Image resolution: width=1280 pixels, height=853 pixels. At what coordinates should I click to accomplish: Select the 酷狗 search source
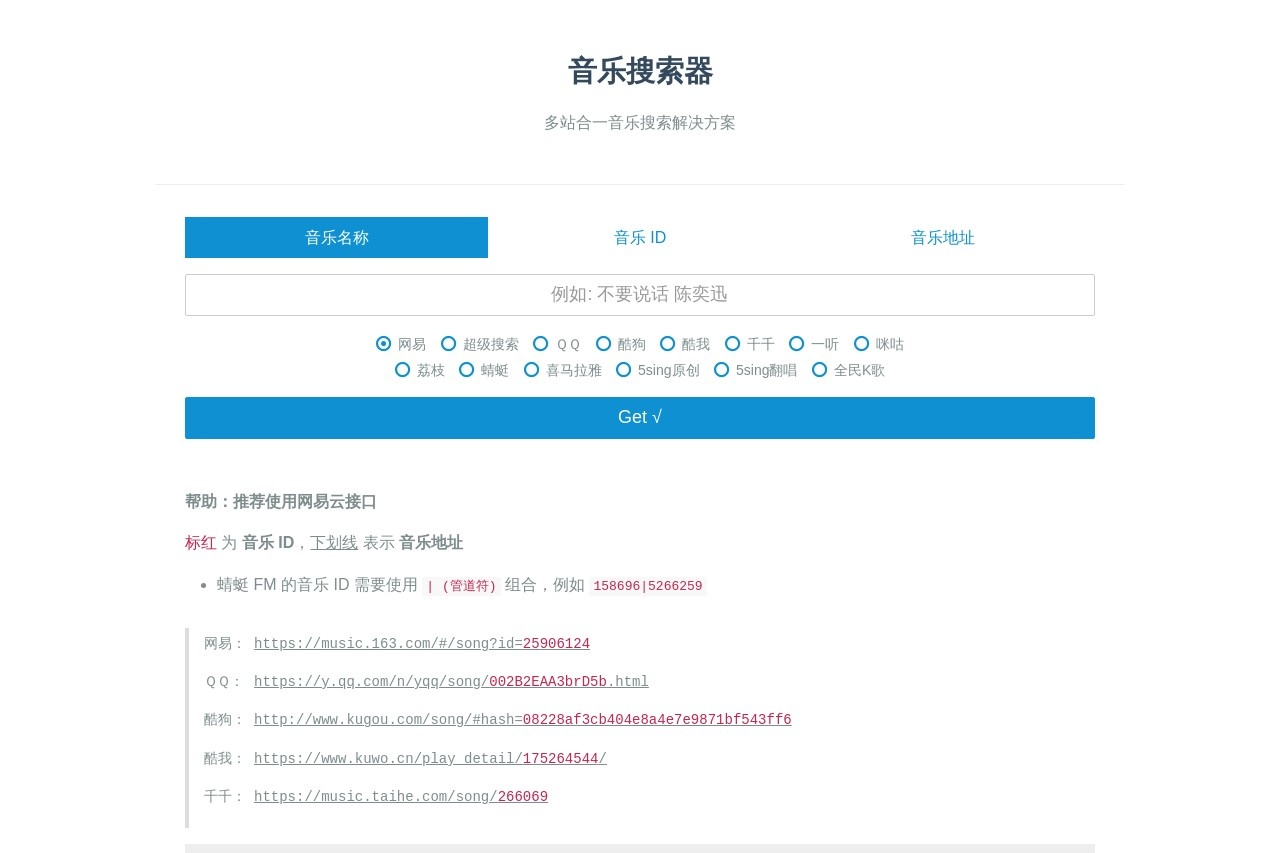point(604,344)
